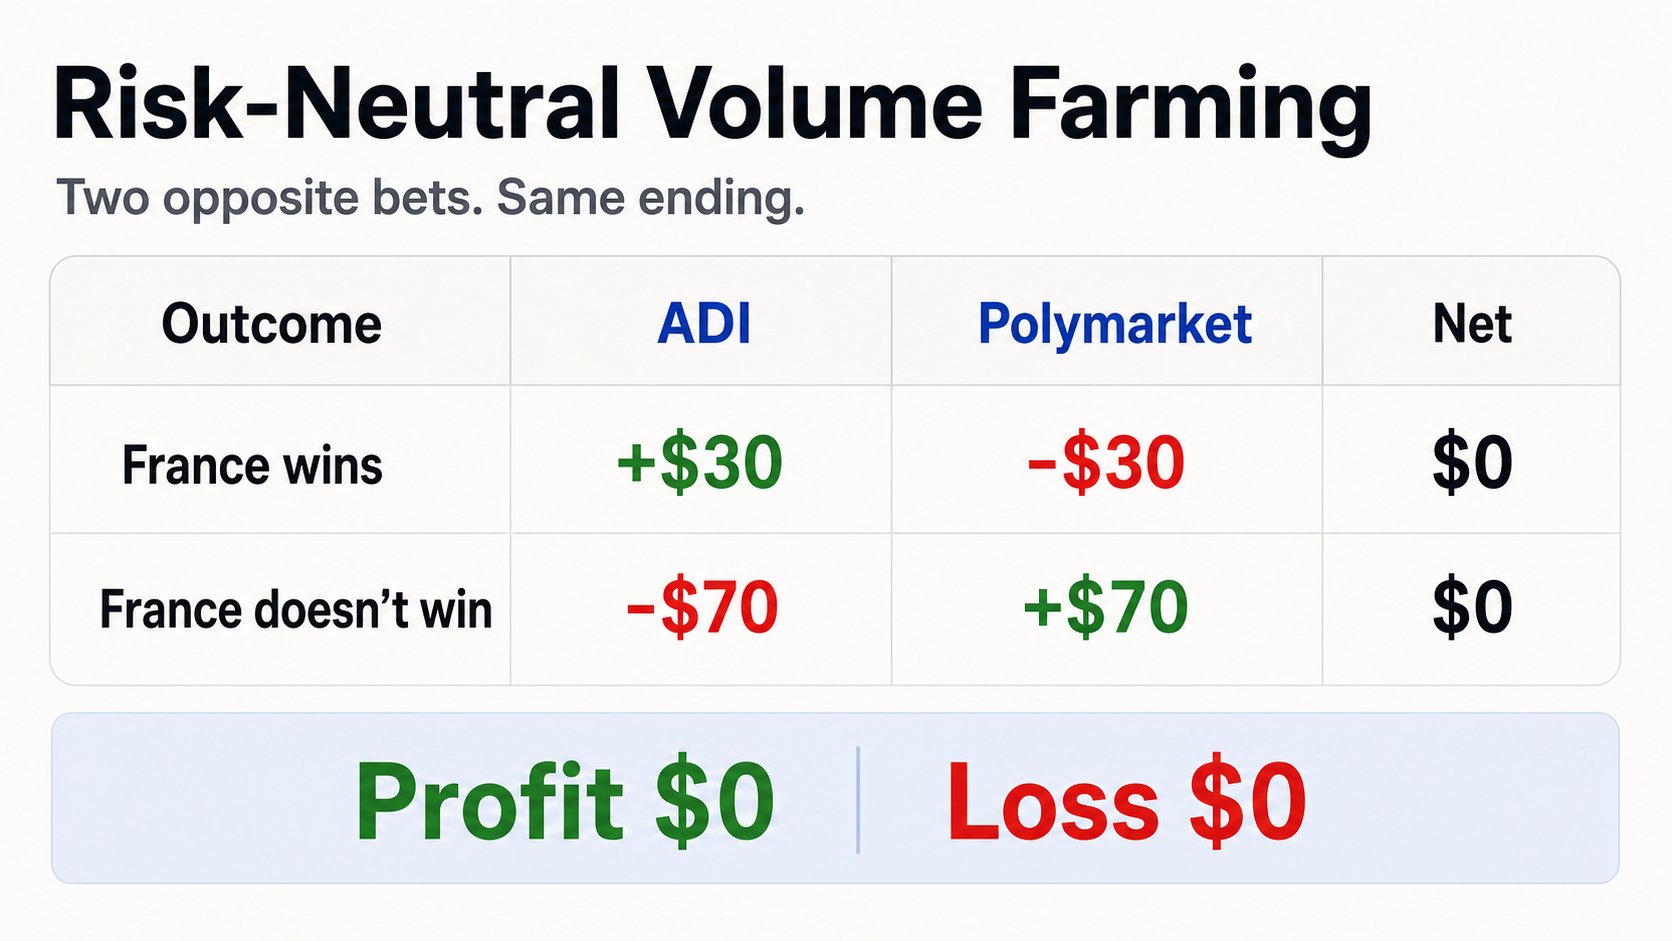Click the $0 net for France doesn't win
The width and height of the screenshot is (1672, 941).
[1472, 607]
